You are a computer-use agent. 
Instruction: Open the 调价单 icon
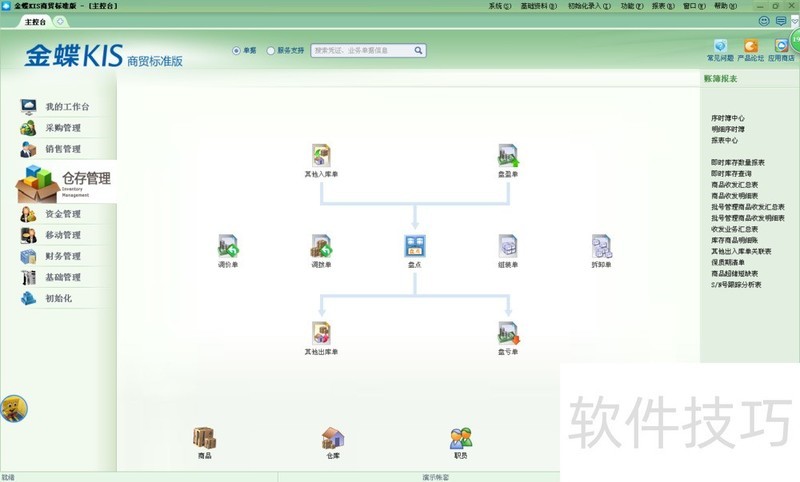tap(228, 246)
